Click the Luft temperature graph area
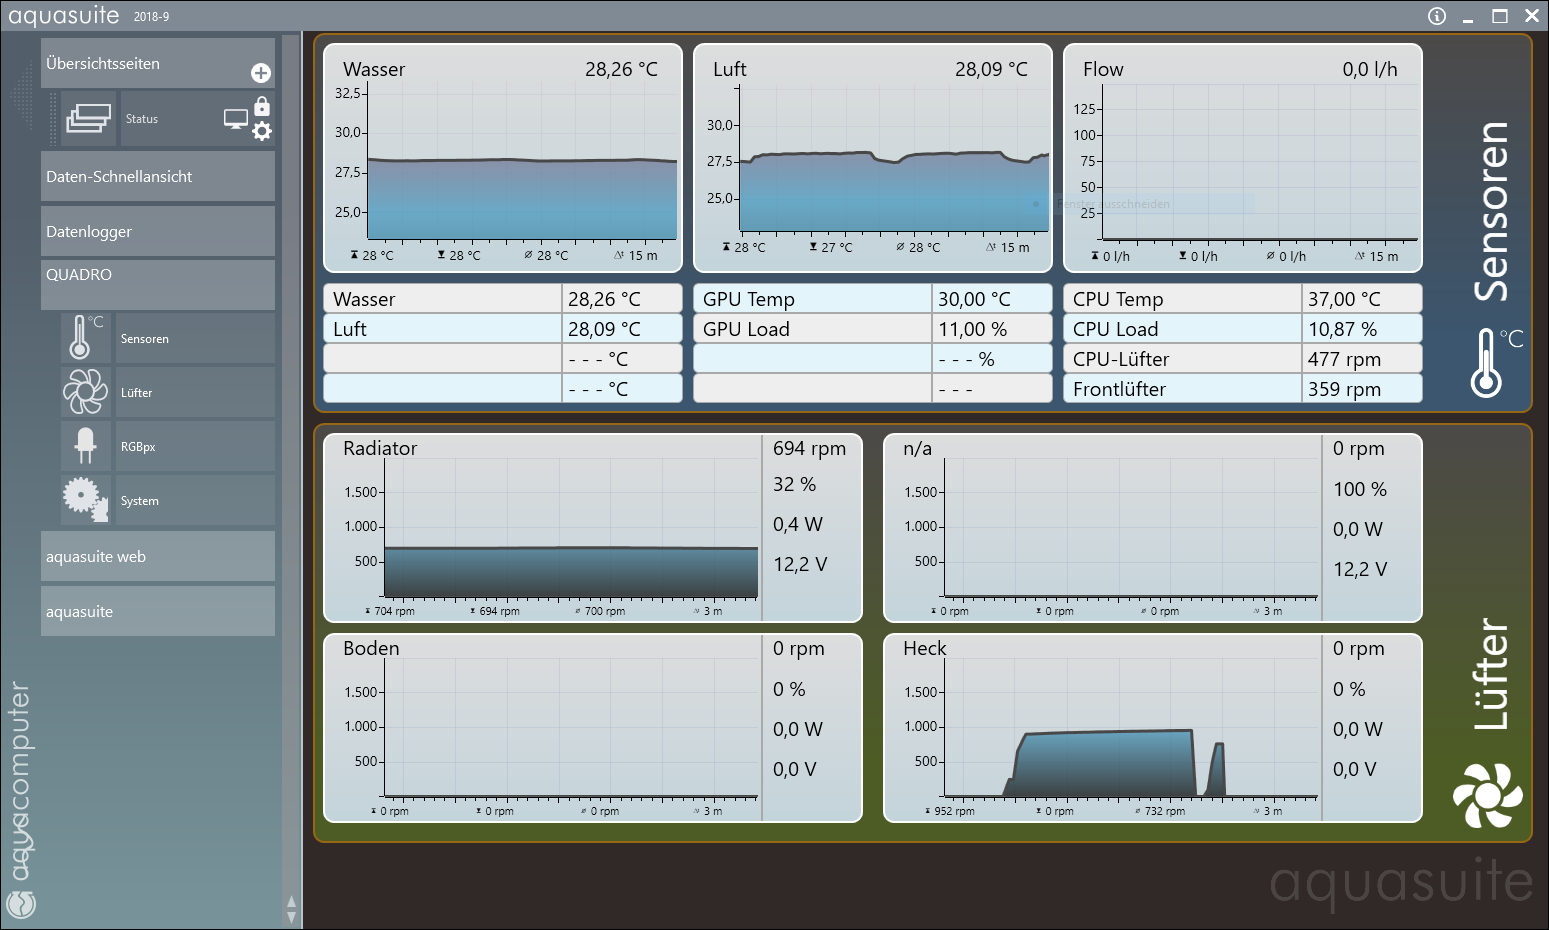Image resolution: width=1549 pixels, height=930 pixels. point(894,159)
